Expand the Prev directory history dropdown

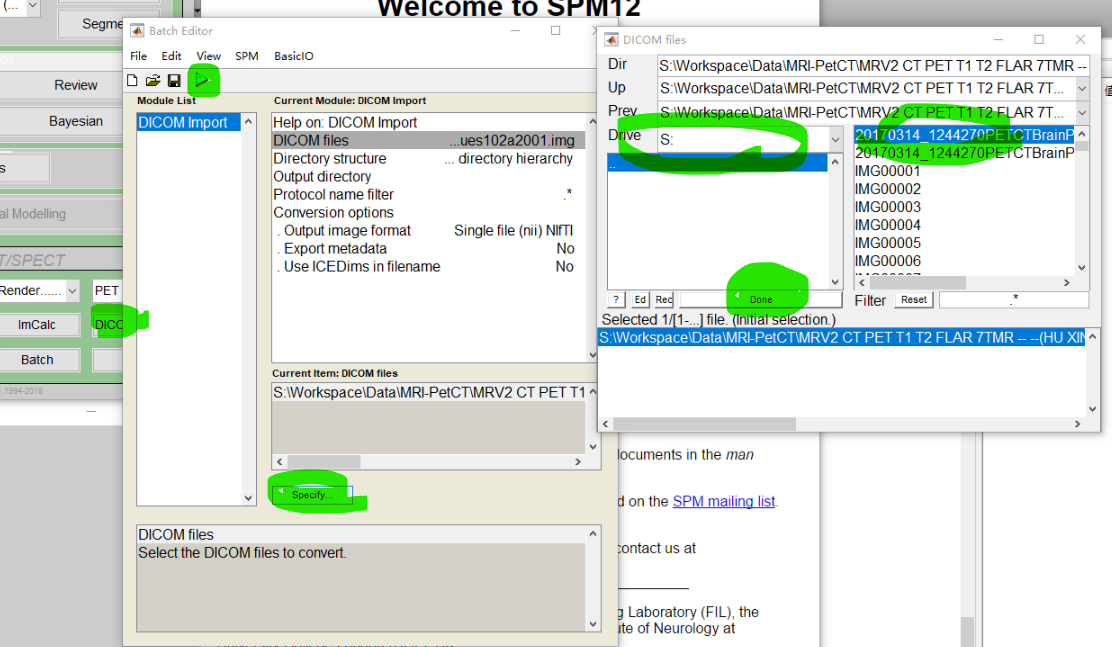pyautogui.click(x=1083, y=111)
